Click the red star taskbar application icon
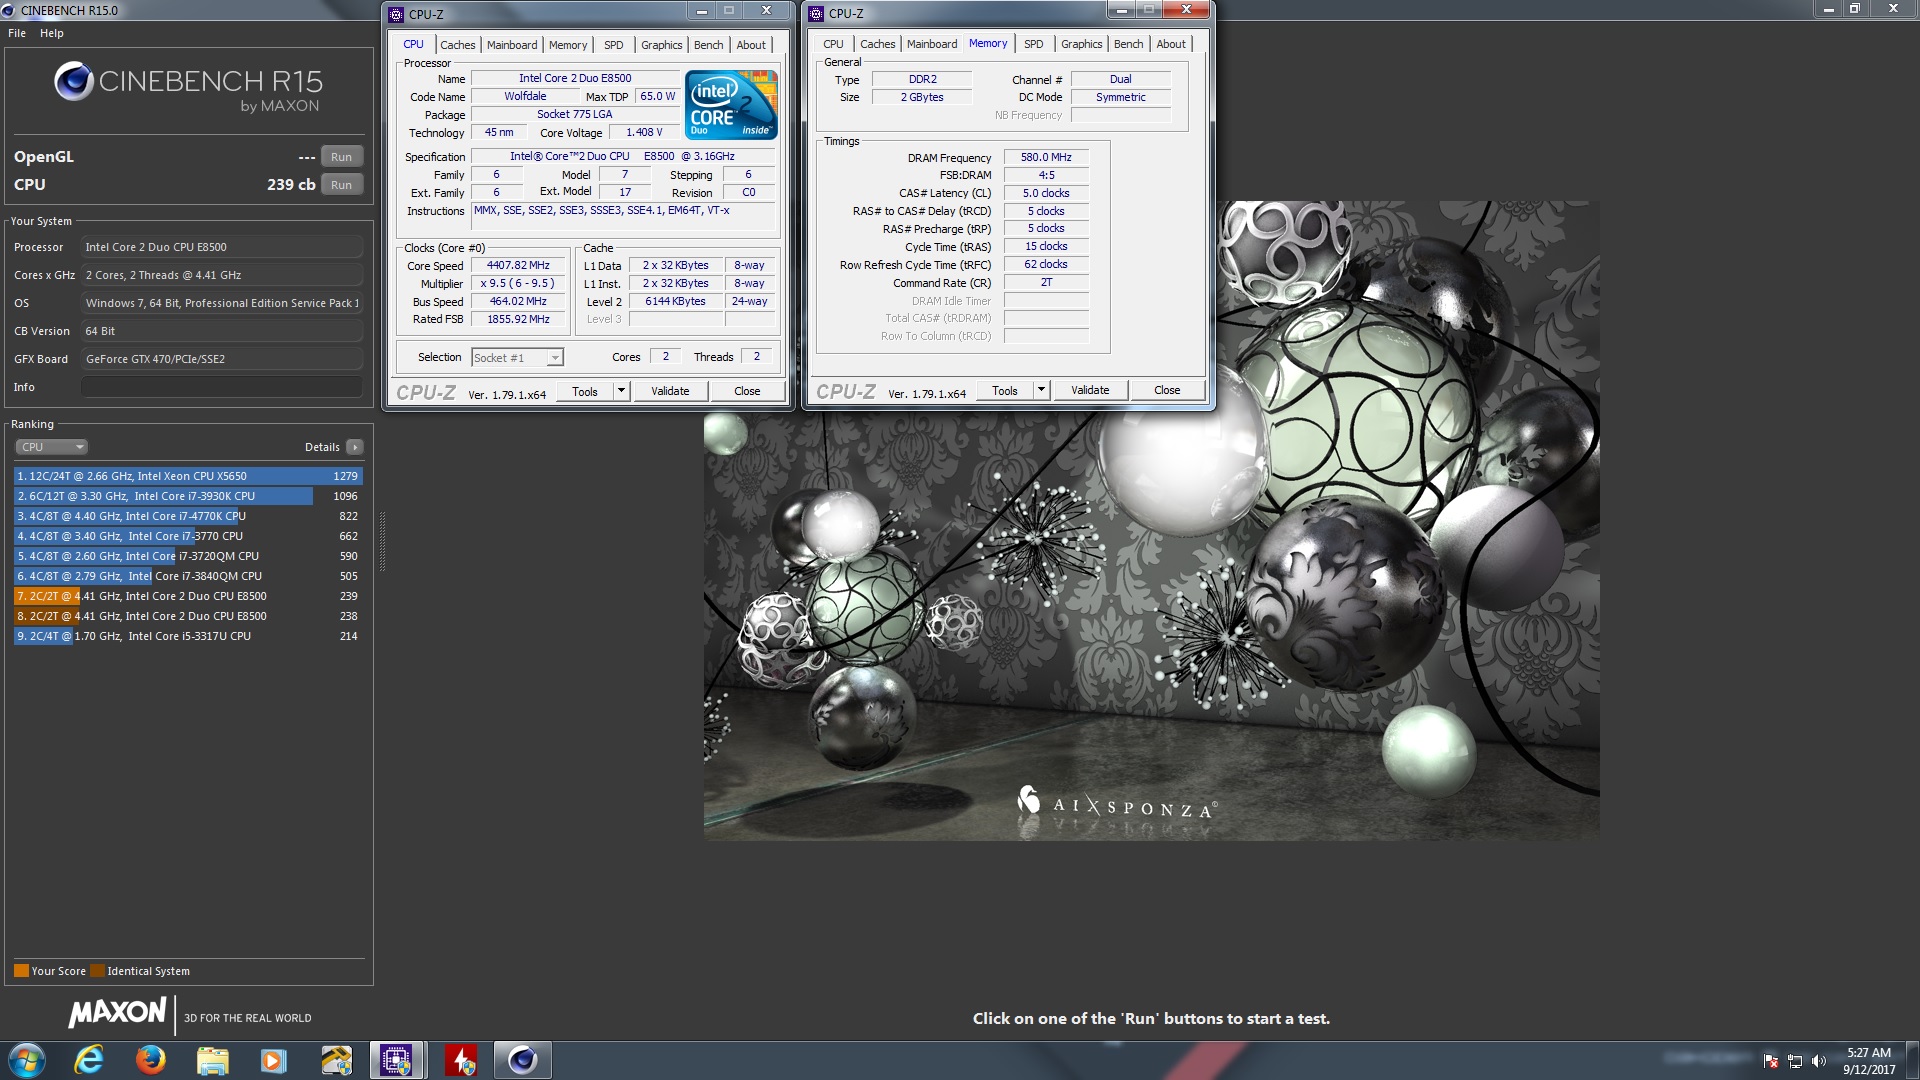Image resolution: width=1920 pixels, height=1080 pixels. point(460,1060)
